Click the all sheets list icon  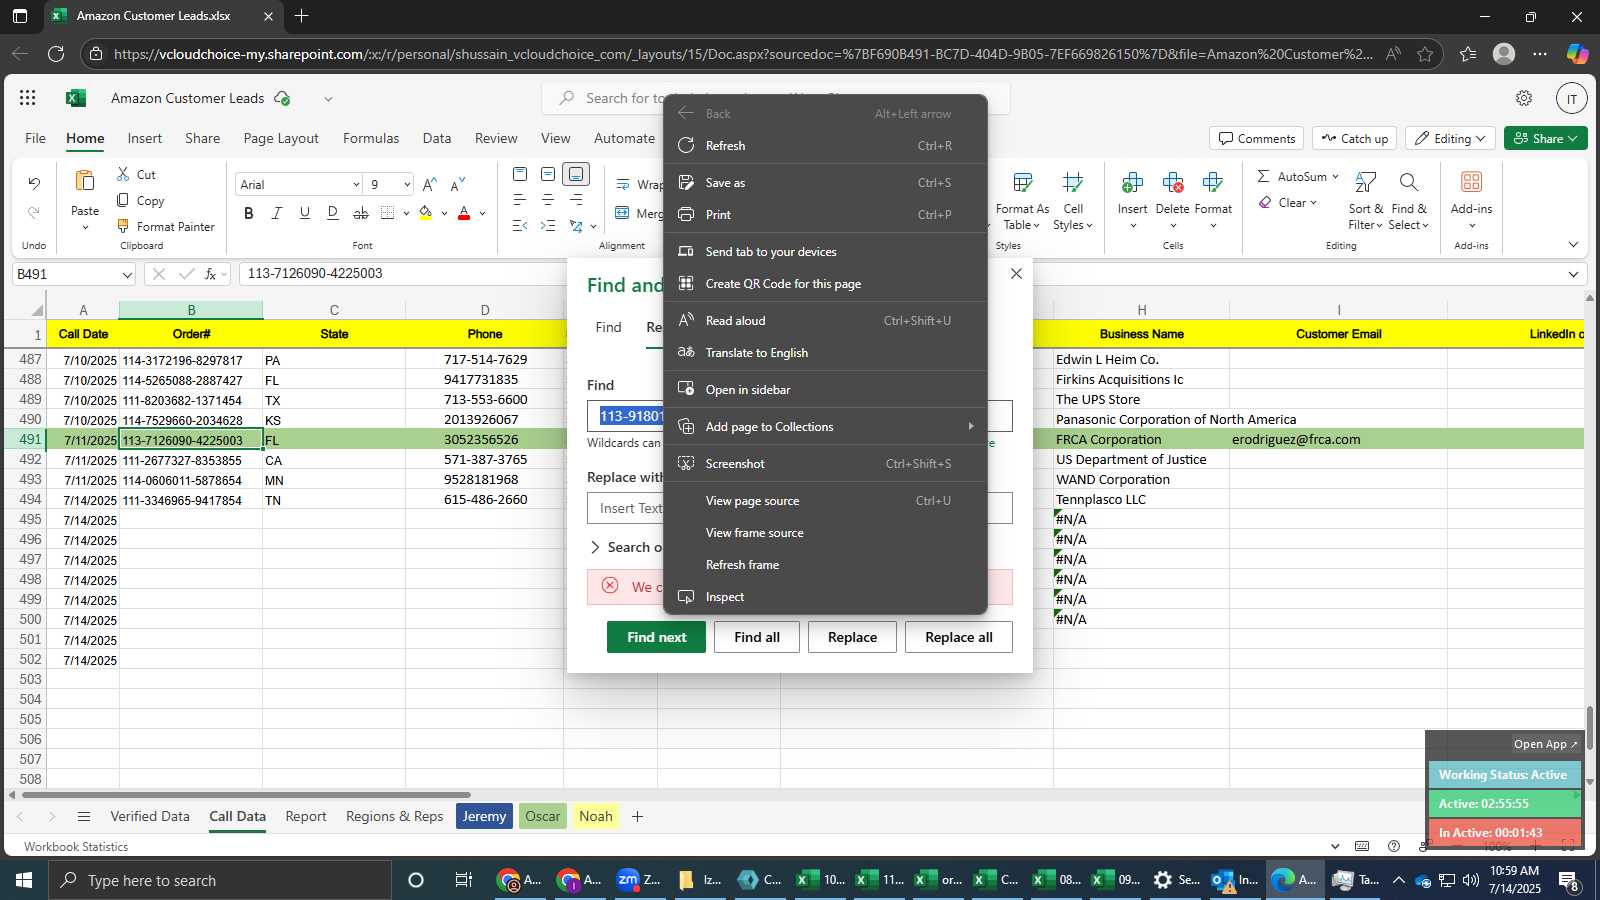tap(84, 816)
